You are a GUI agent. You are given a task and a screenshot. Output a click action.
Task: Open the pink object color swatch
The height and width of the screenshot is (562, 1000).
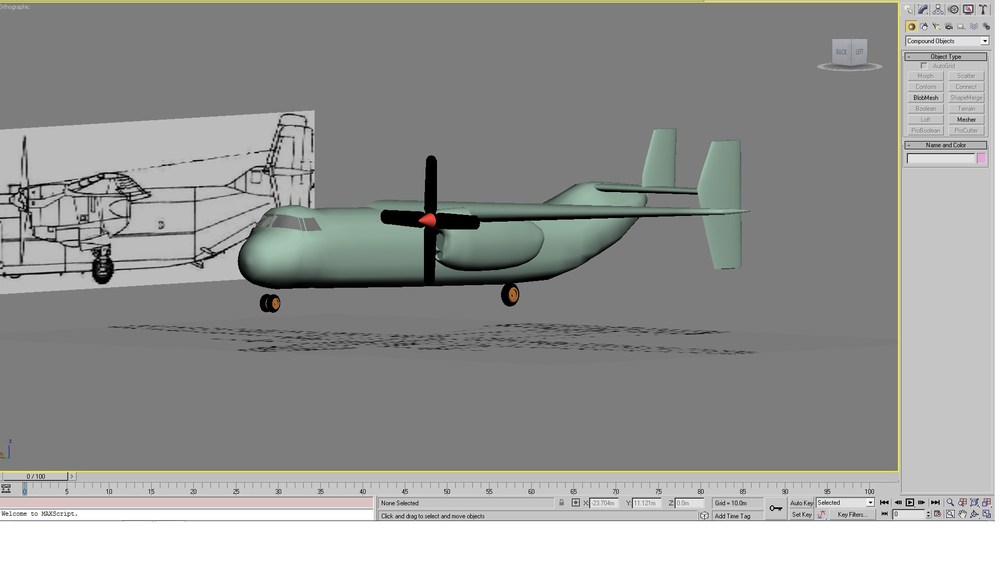(x=982, y=158)
